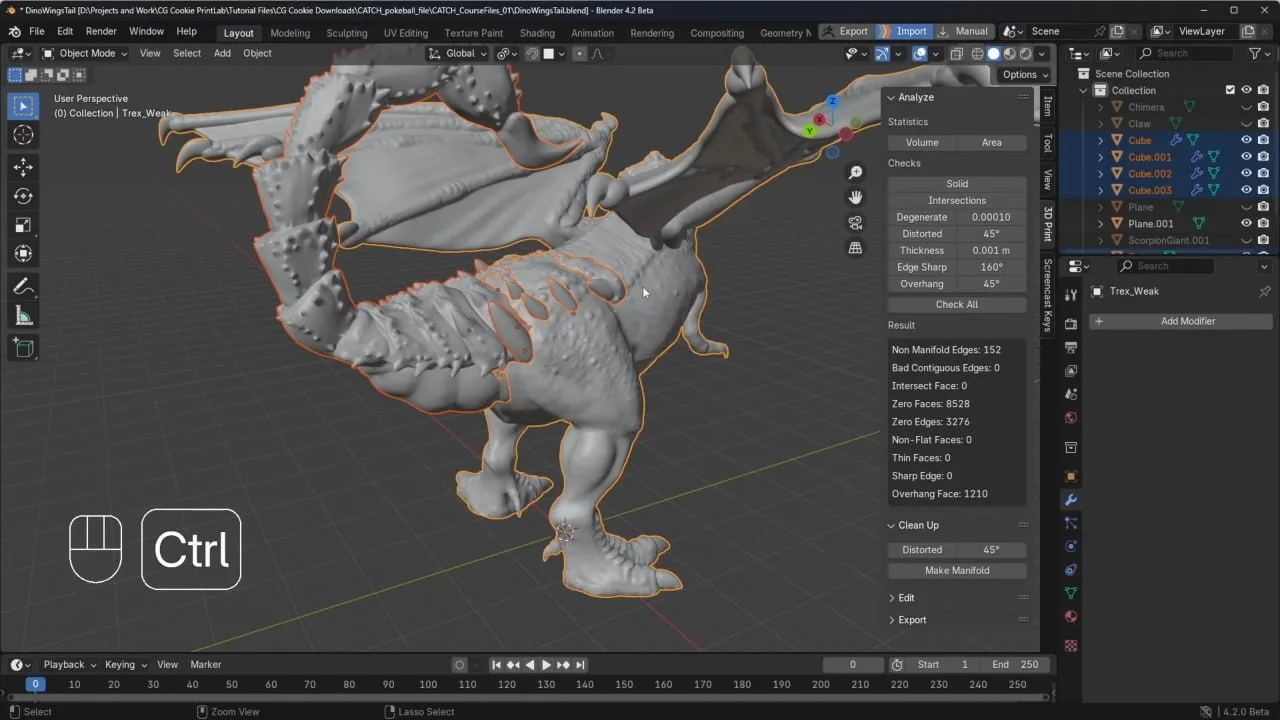The height and width of the screenshot is (720, 1280).
Task: Open the Global transform orientation dropdown
Action: click(x=458, y=53)
